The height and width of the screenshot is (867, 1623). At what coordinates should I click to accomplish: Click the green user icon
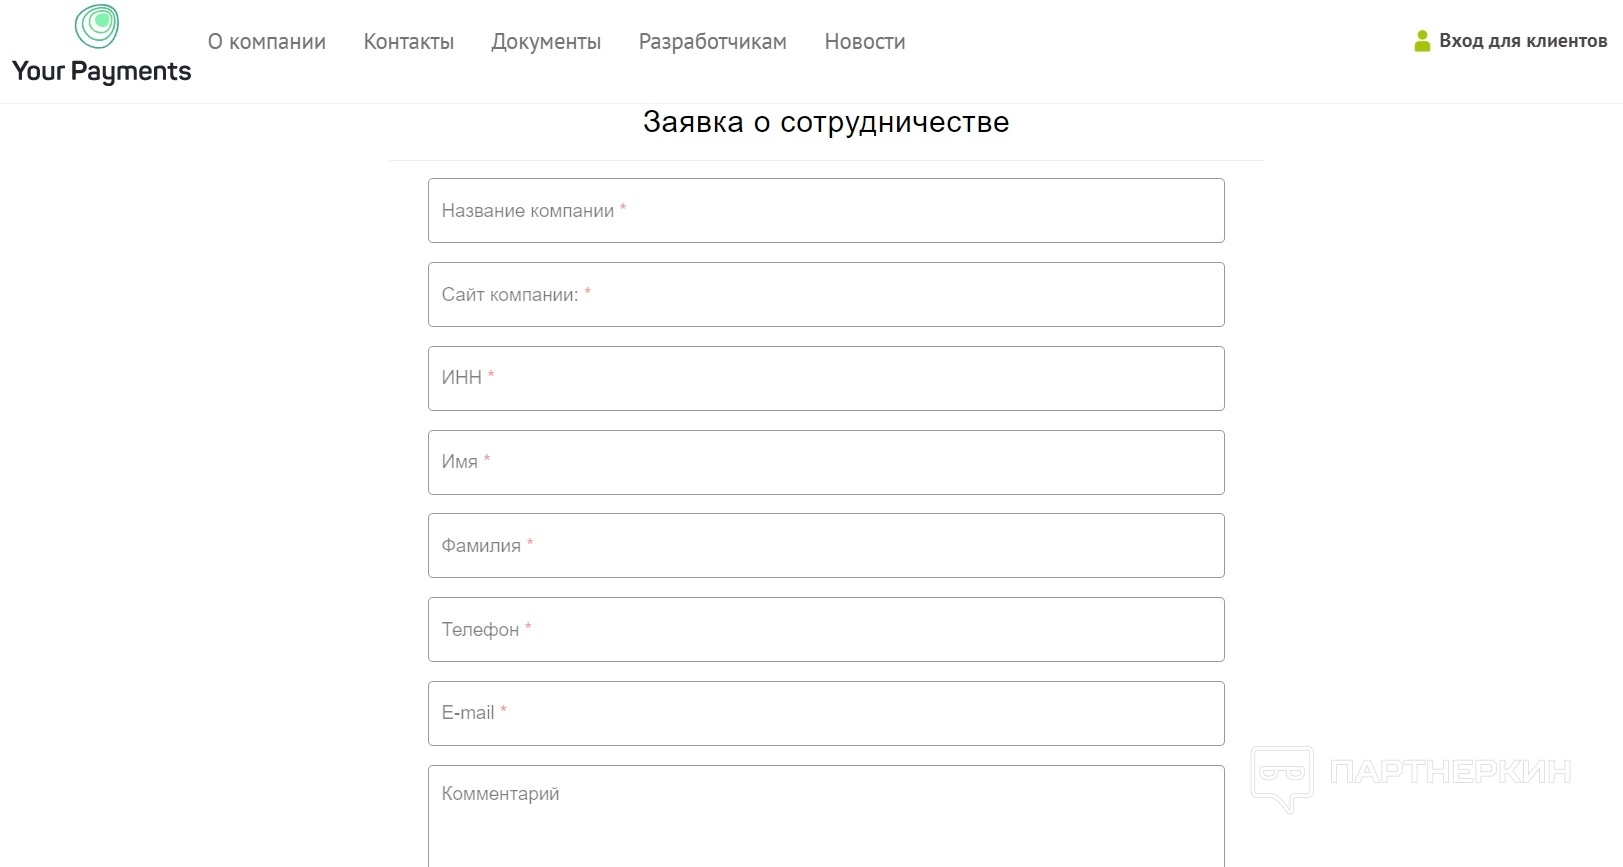pyautogui.click(x=1422, y=41)
